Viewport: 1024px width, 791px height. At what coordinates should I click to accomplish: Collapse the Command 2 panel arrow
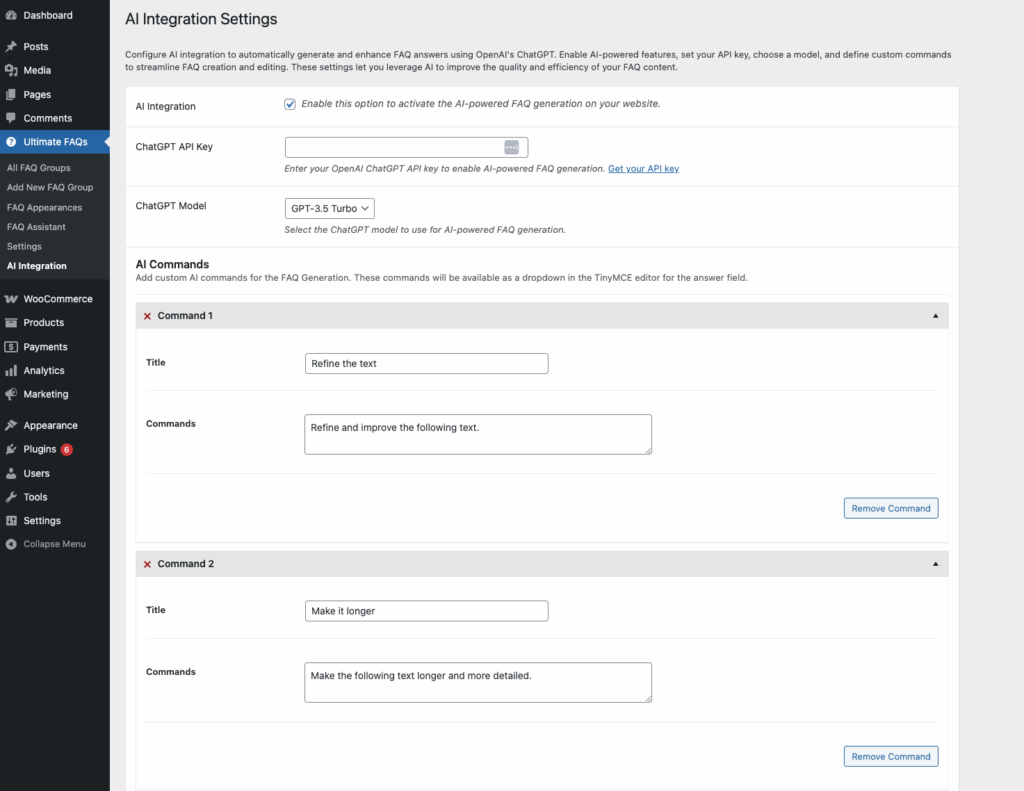(935, 564)
